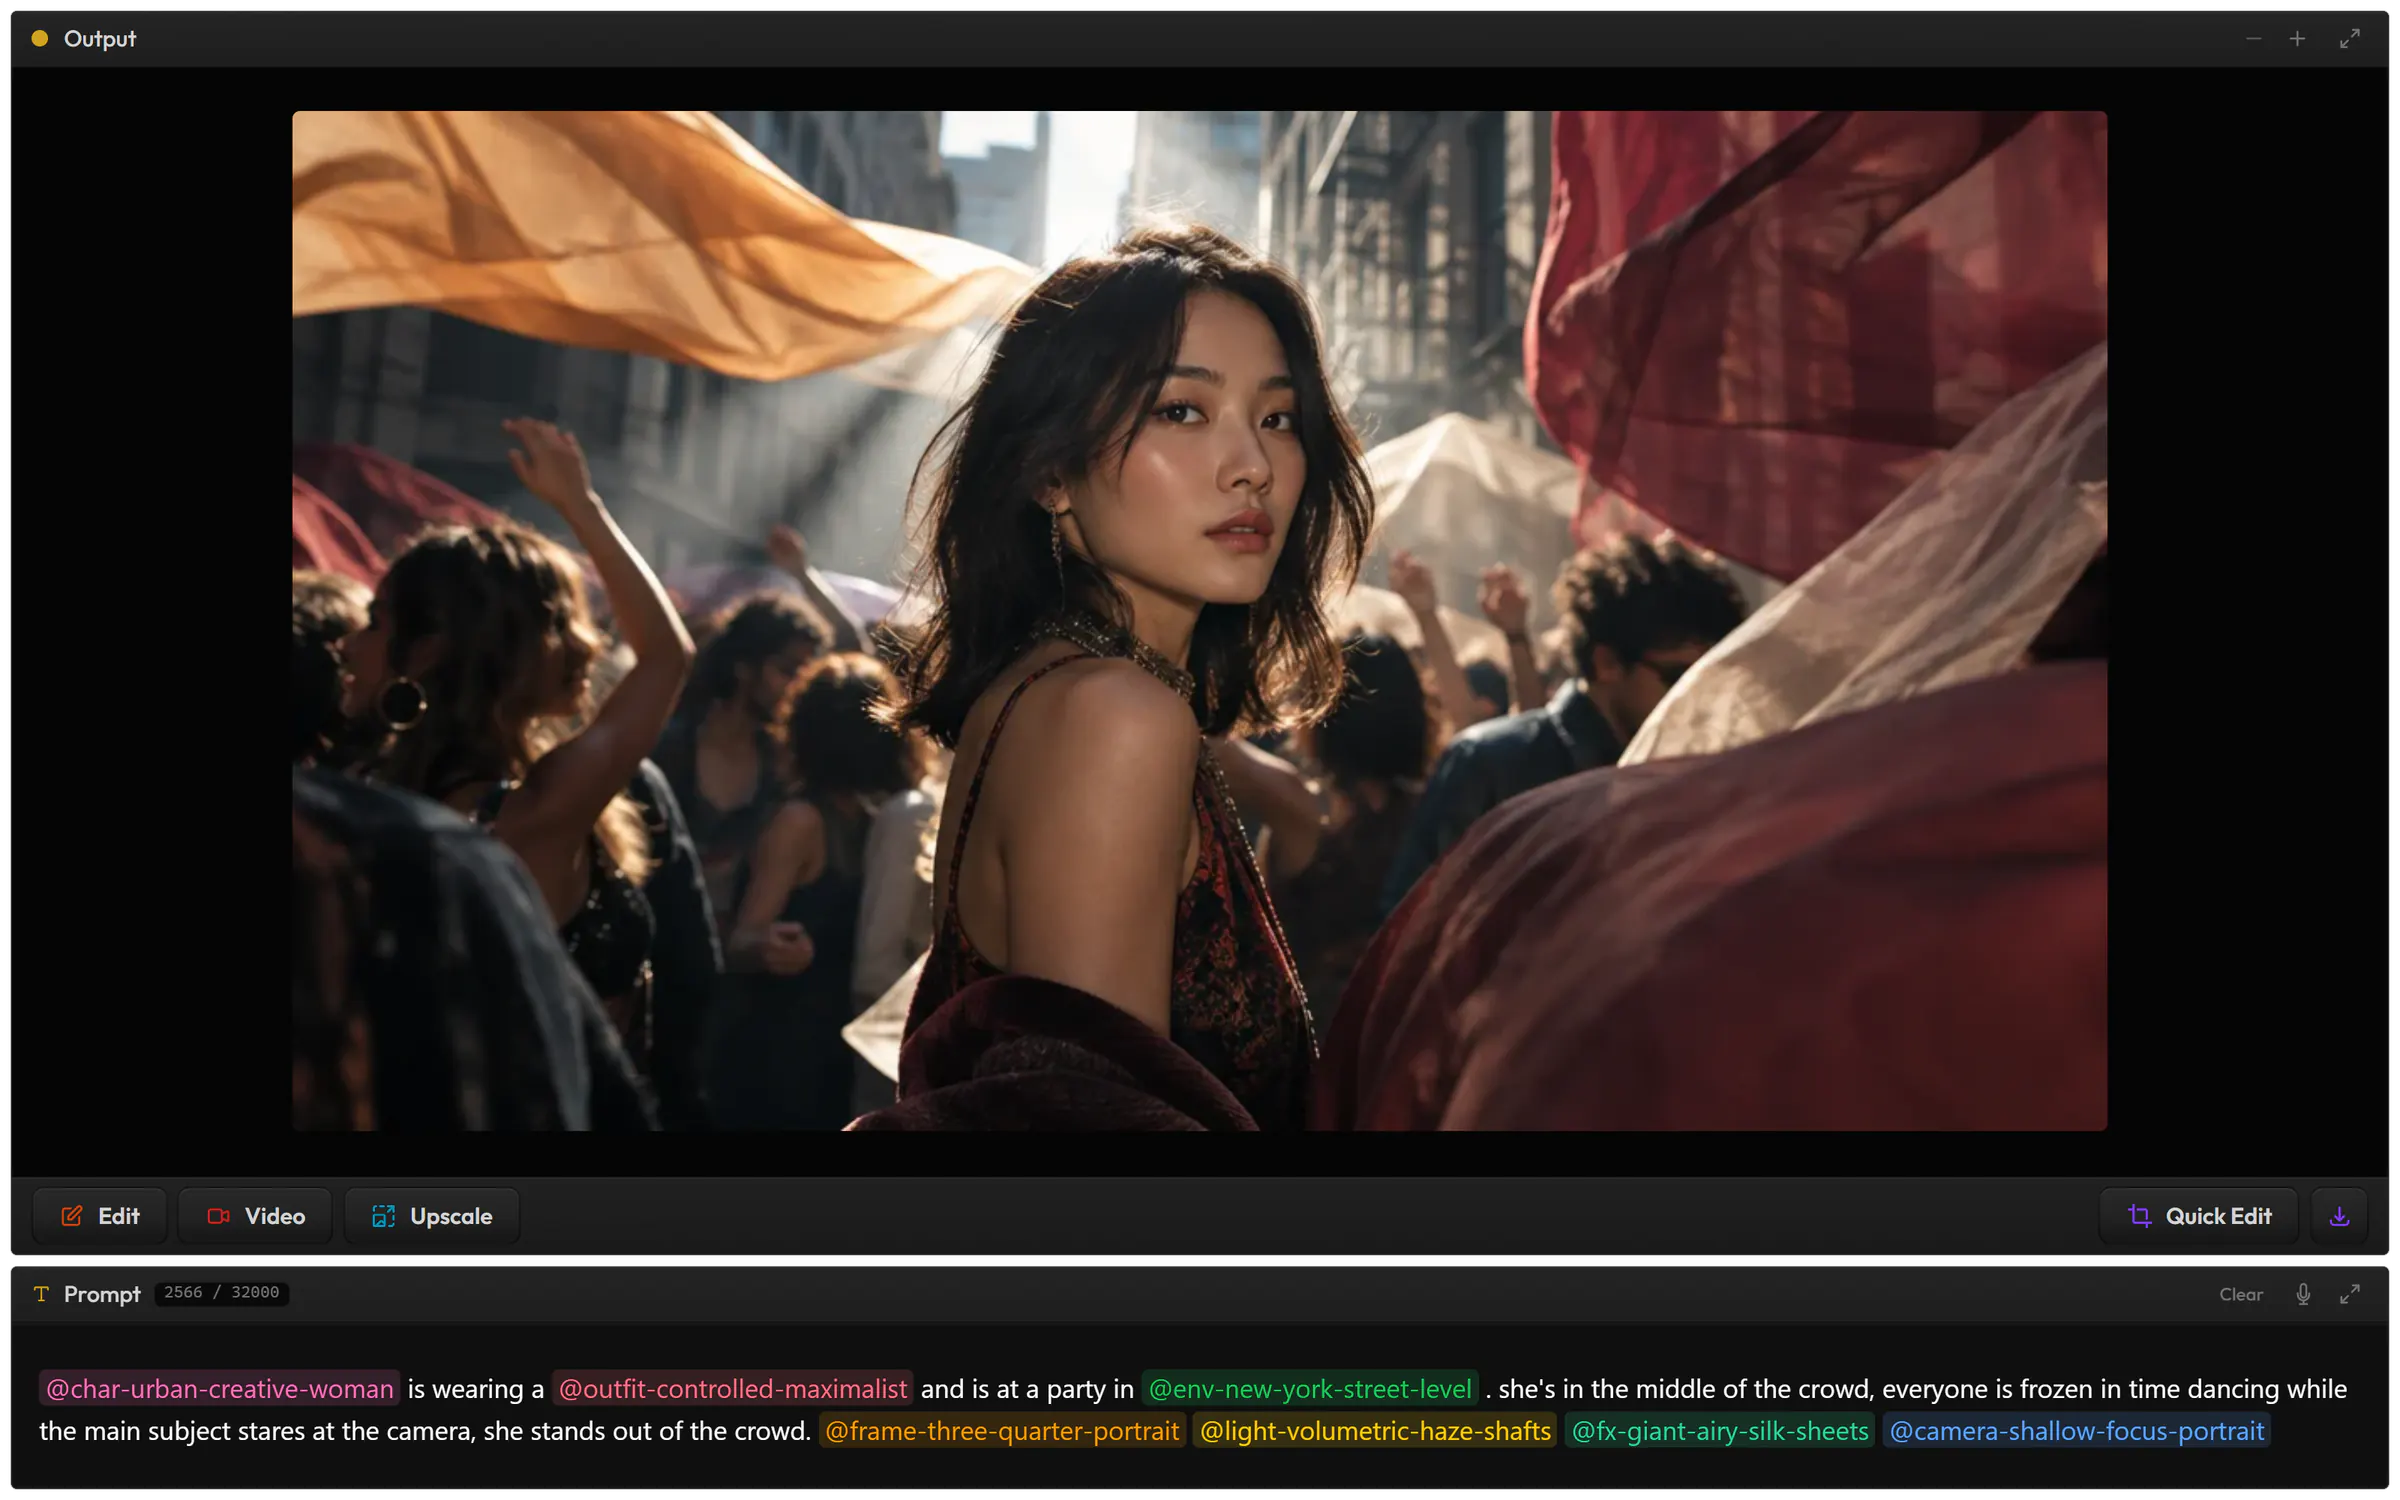Select the @char-urban-creative-woman tag
Viewport: 2400px width, 1500px height.
click(220, 1389)
